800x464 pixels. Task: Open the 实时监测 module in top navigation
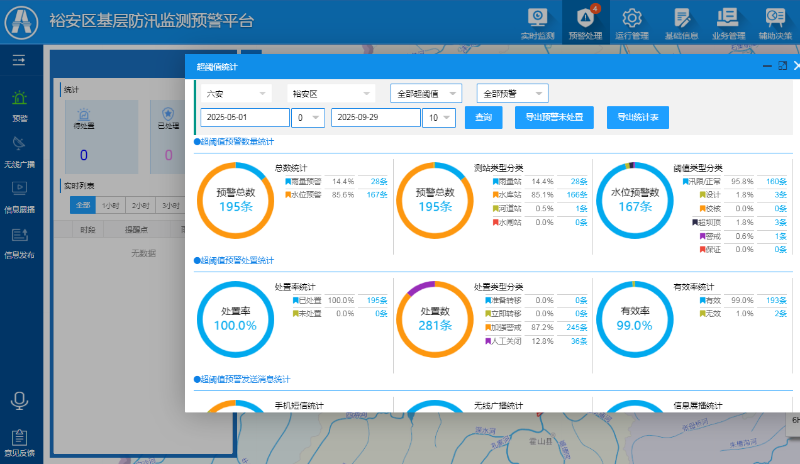537,23
